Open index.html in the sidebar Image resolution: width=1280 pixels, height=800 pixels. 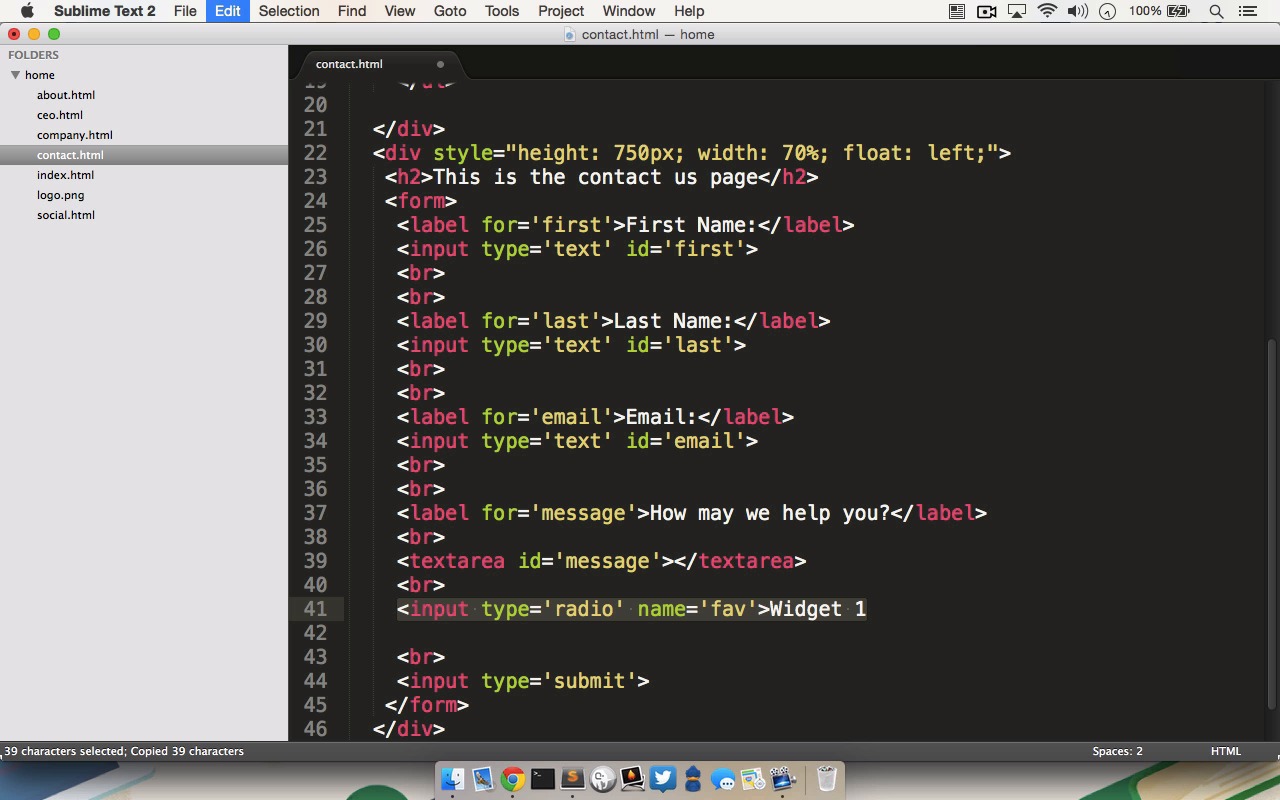tap(66, 175)
